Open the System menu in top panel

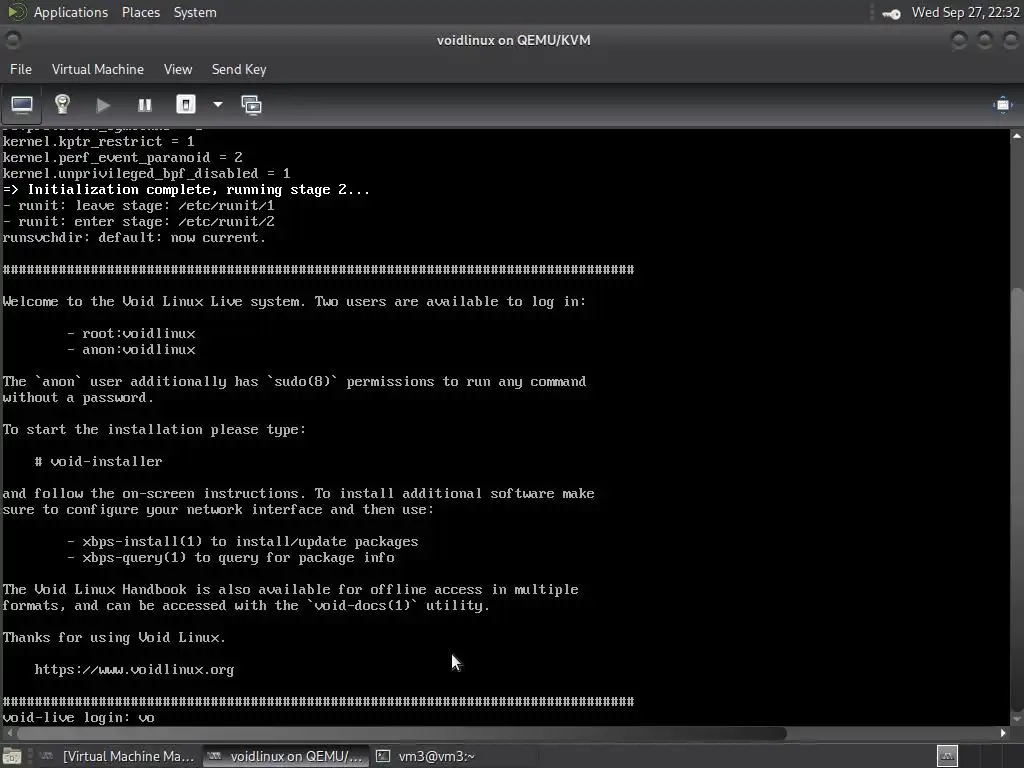(x=195, y=12)
